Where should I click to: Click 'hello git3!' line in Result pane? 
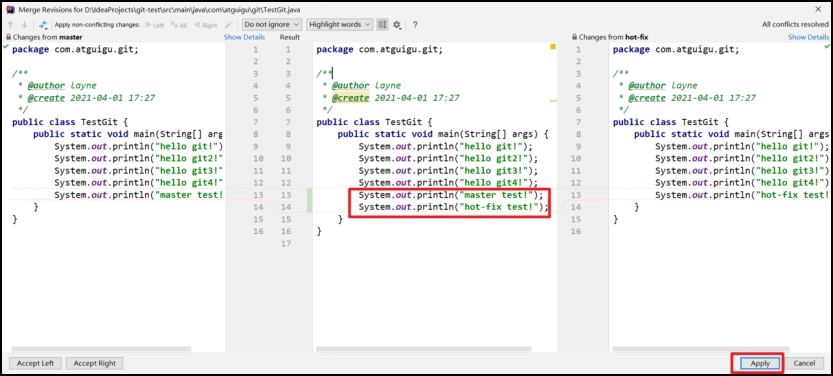pos(448,170)
